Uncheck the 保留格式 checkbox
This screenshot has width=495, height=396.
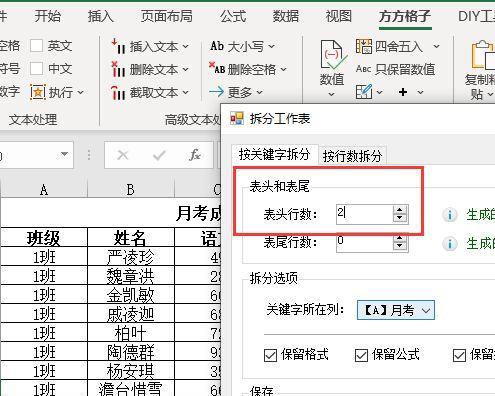(x=270, y=355)
